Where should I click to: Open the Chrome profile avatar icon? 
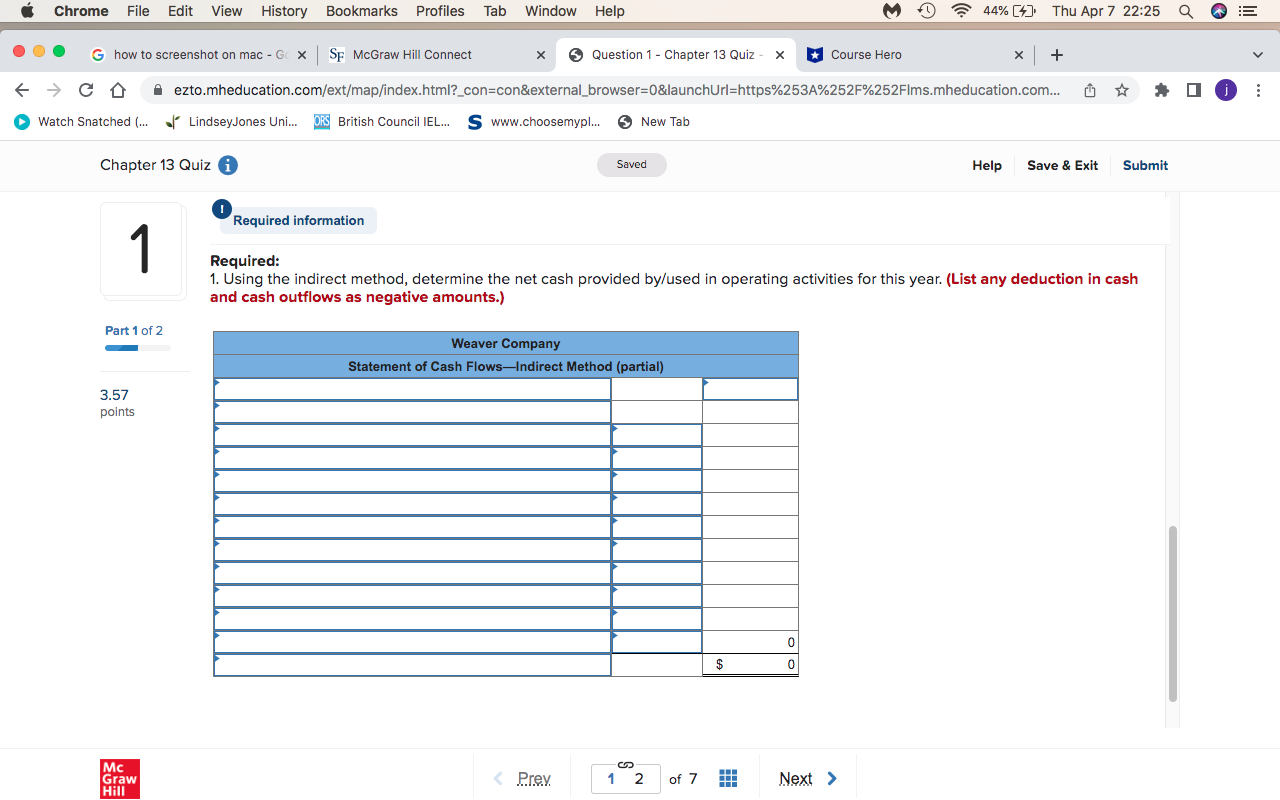[x=1225, y=89]
